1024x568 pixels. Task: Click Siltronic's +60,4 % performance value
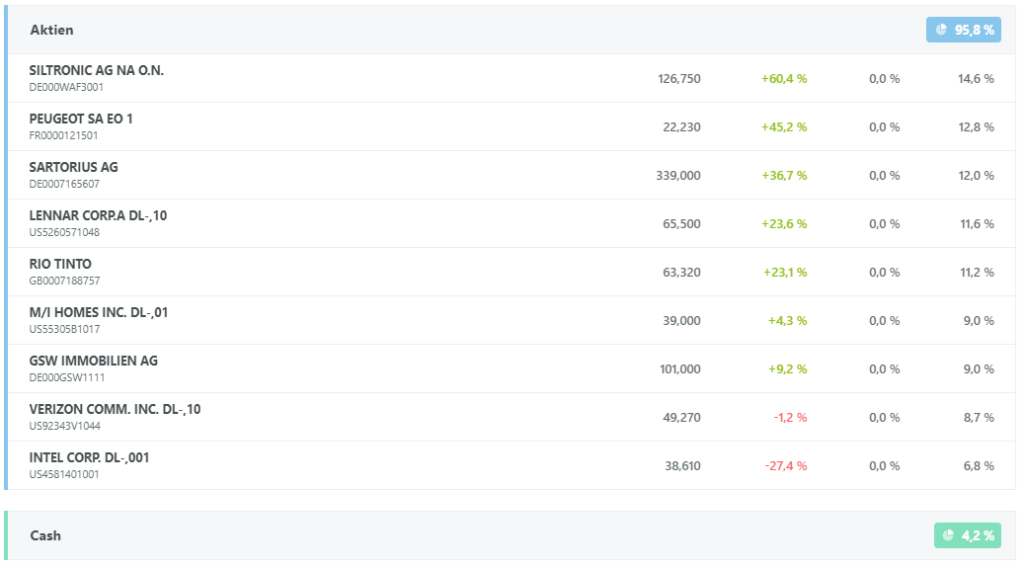click(784, 79)
